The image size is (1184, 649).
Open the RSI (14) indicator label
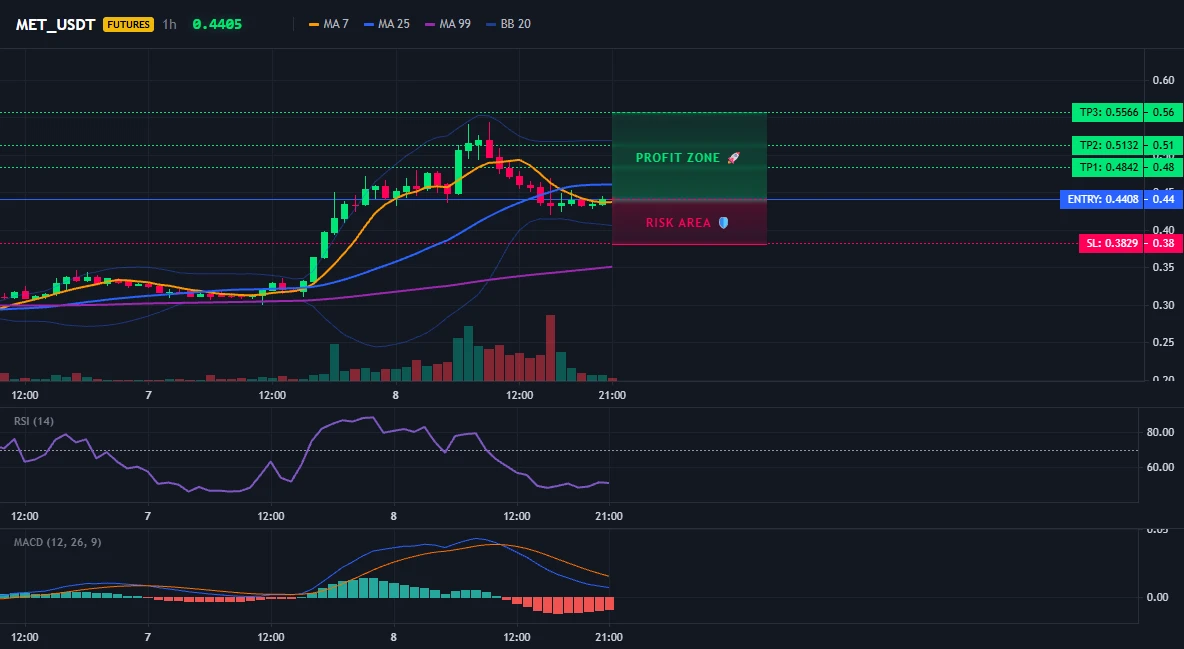click(34, 421)
